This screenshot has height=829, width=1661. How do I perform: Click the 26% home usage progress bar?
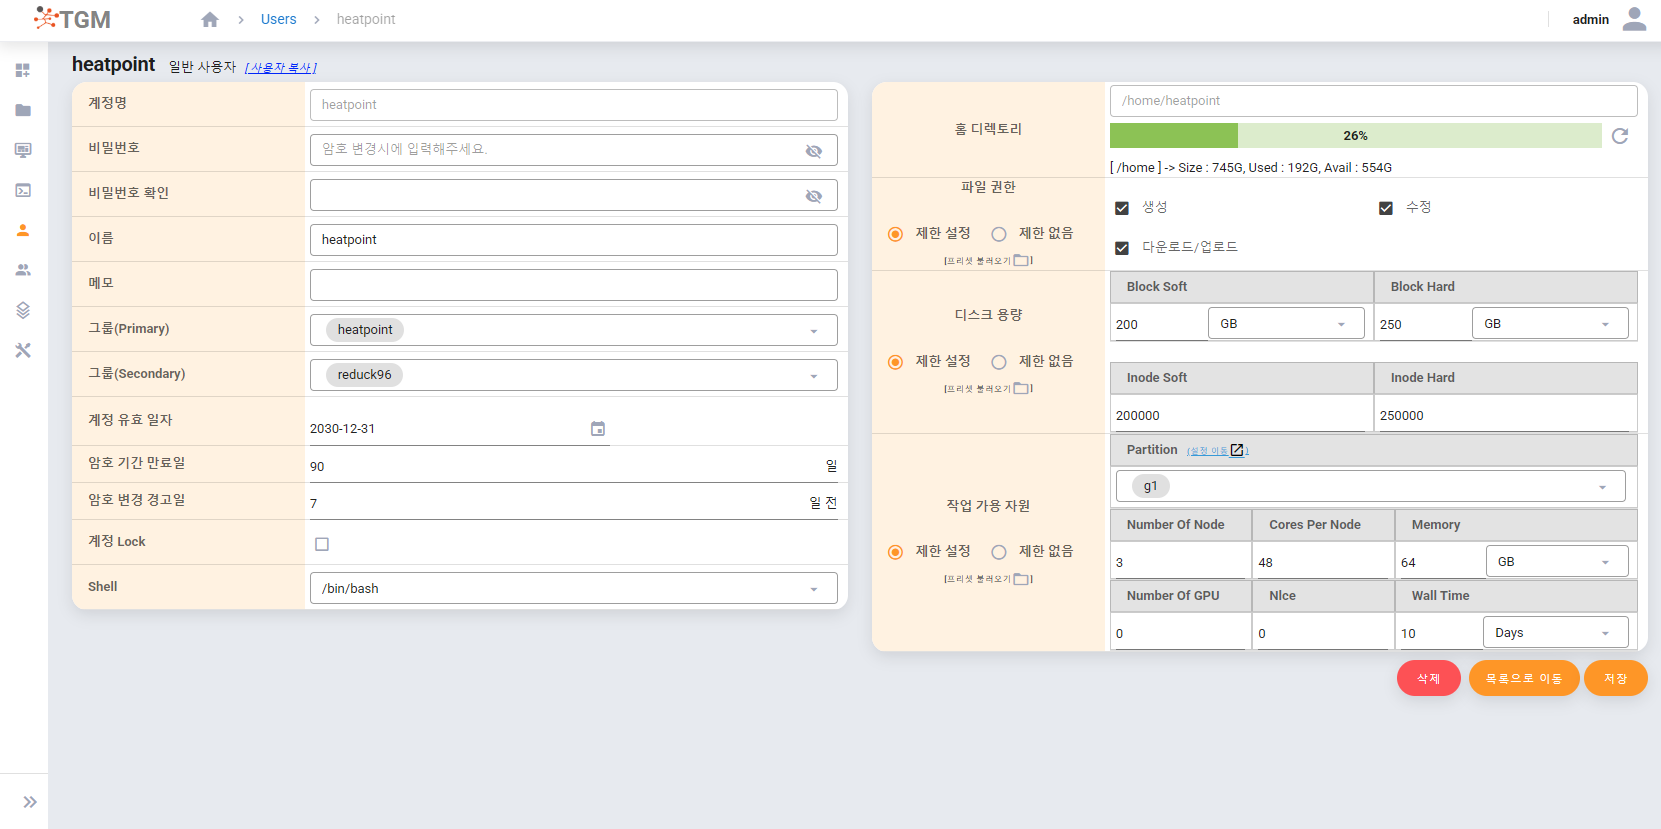click(1355, 136)
